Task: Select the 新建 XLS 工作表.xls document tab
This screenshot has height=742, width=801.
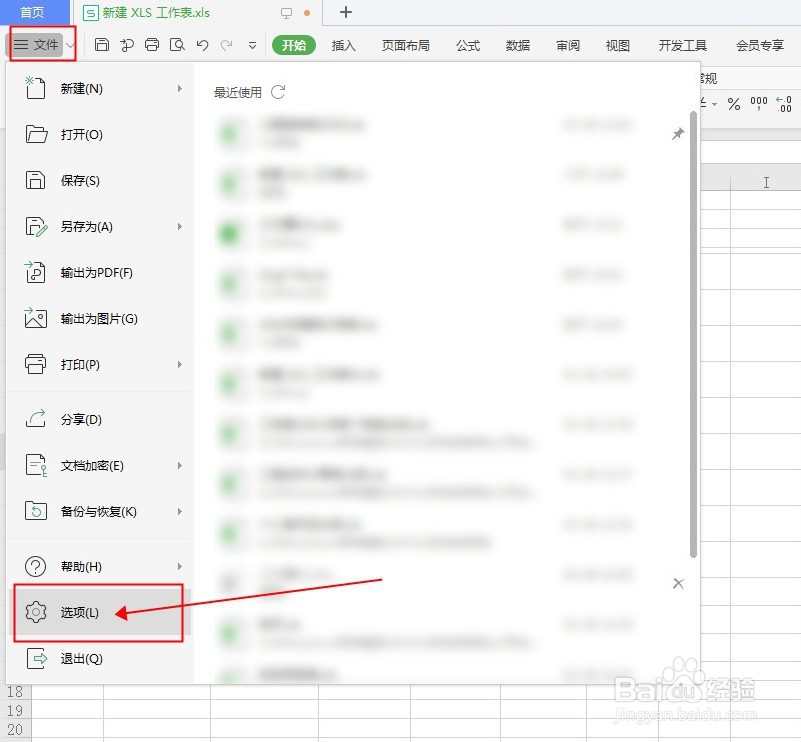Action: coord(156,12)
